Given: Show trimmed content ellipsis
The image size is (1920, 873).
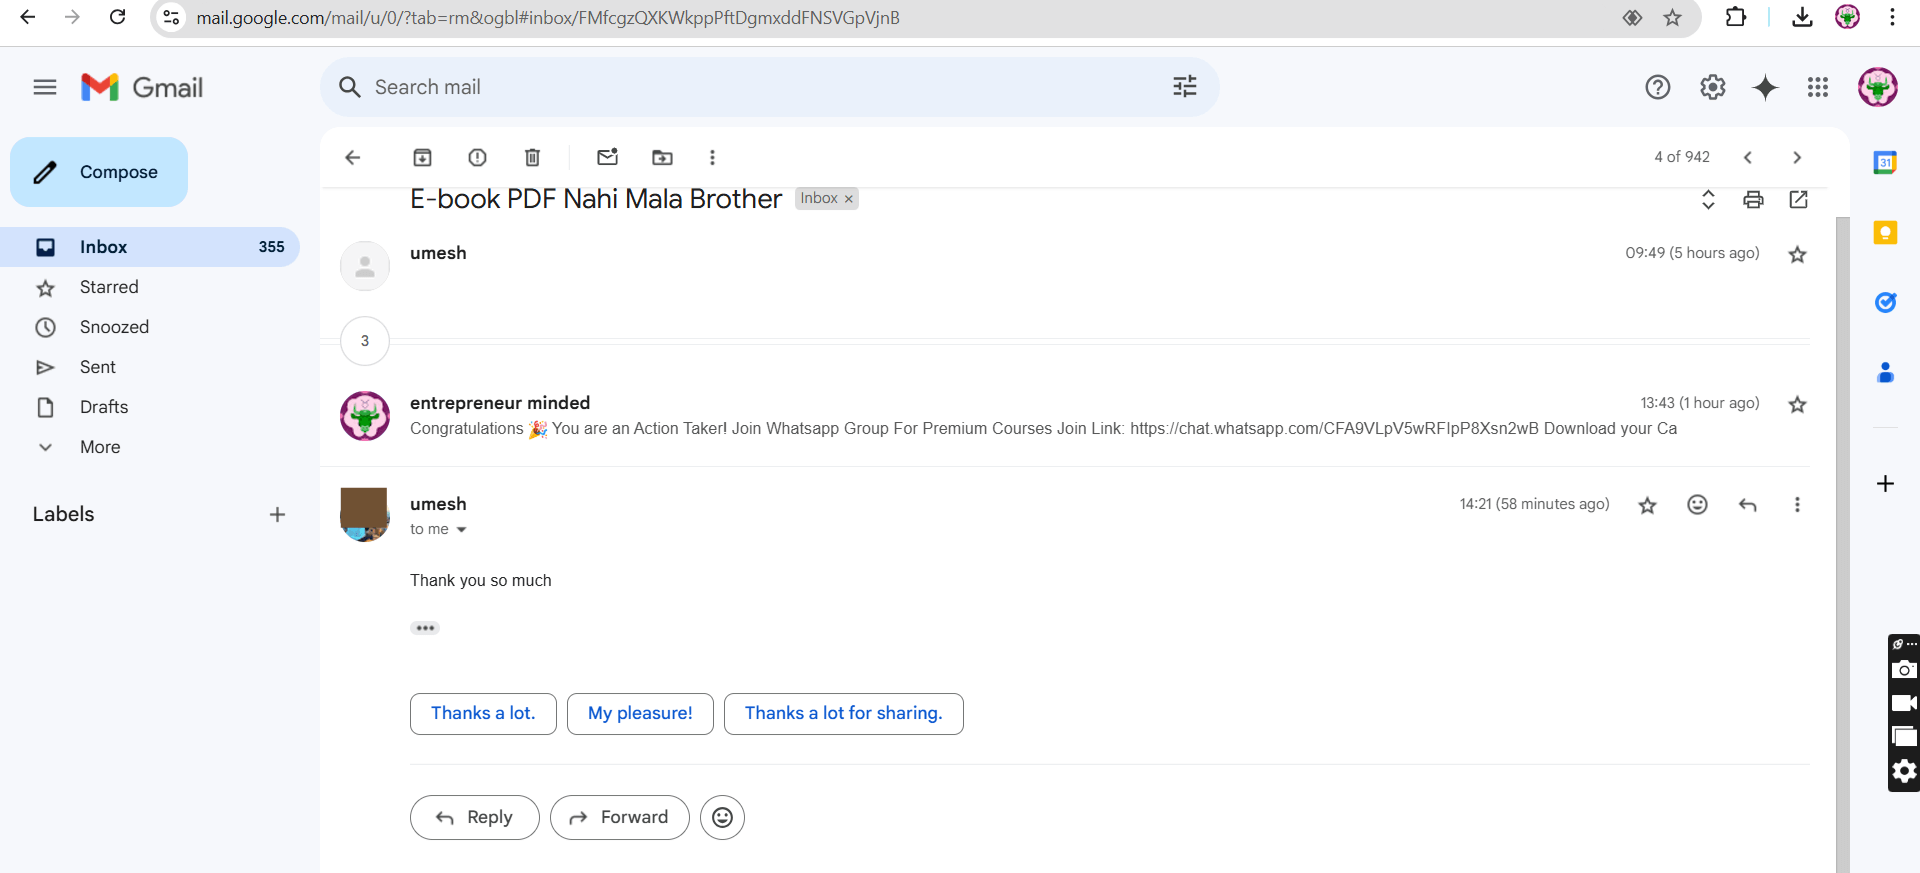Looking at the screenshot, I should coord(425,628).
